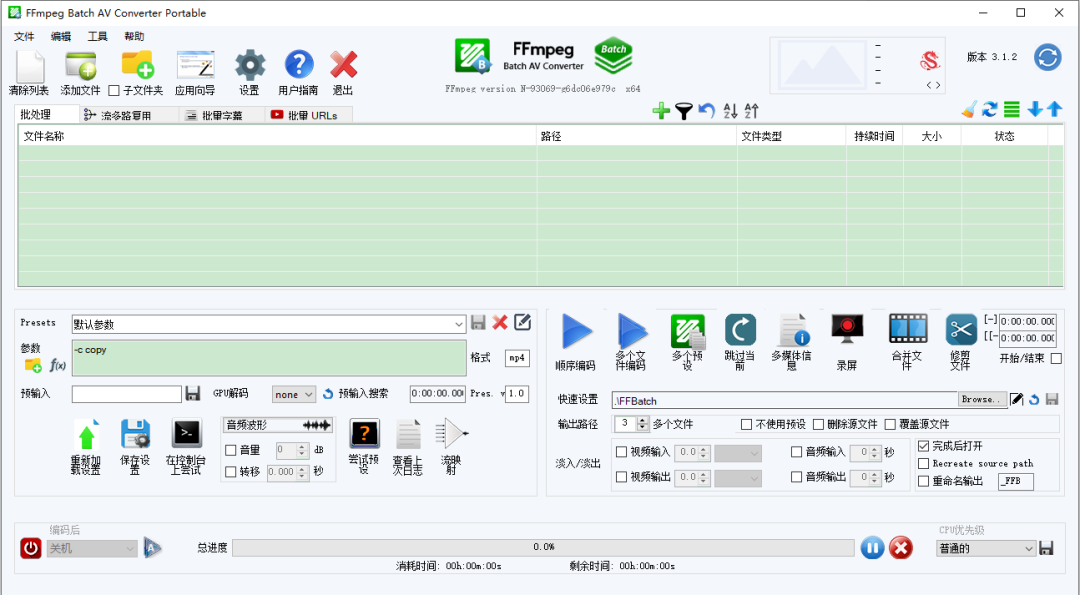Viewport: 1080px width, 595px height.
Task: Sort list A to Z ascending
Action: pyautogui.click(x=730, y=111)
